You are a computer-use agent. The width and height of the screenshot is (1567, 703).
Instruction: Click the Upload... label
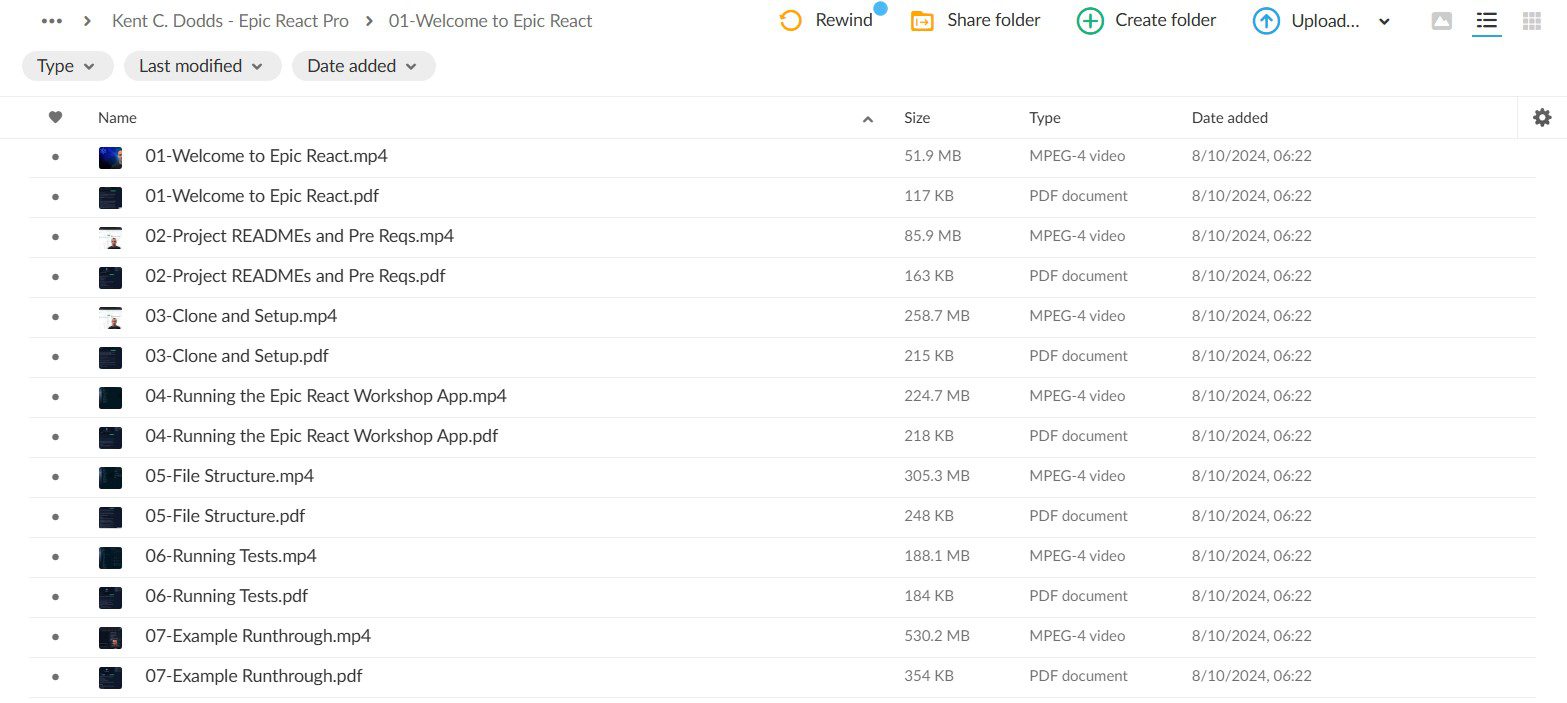tap(1325, 21)
